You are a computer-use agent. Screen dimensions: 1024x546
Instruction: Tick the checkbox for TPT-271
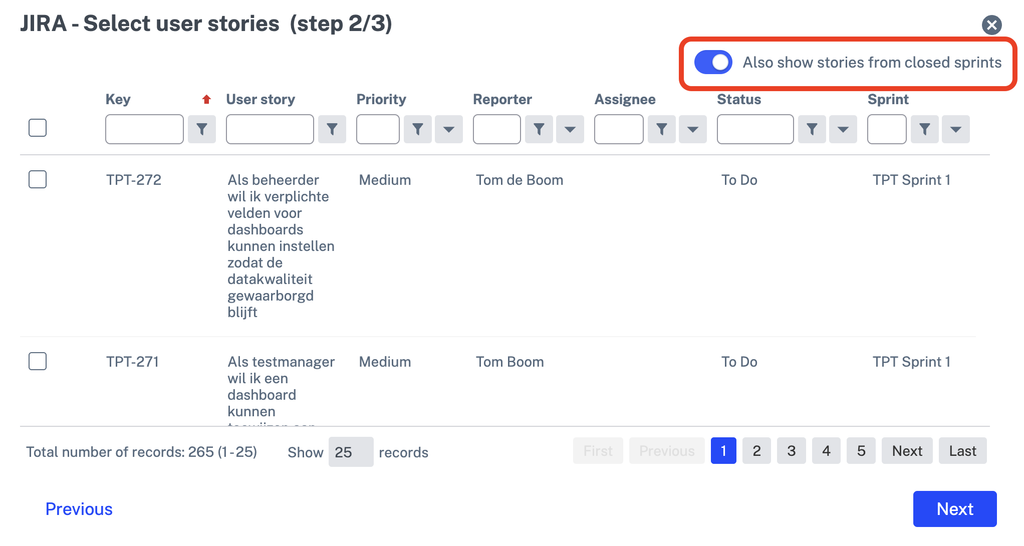pyautogui.click(x=38, y=361)
